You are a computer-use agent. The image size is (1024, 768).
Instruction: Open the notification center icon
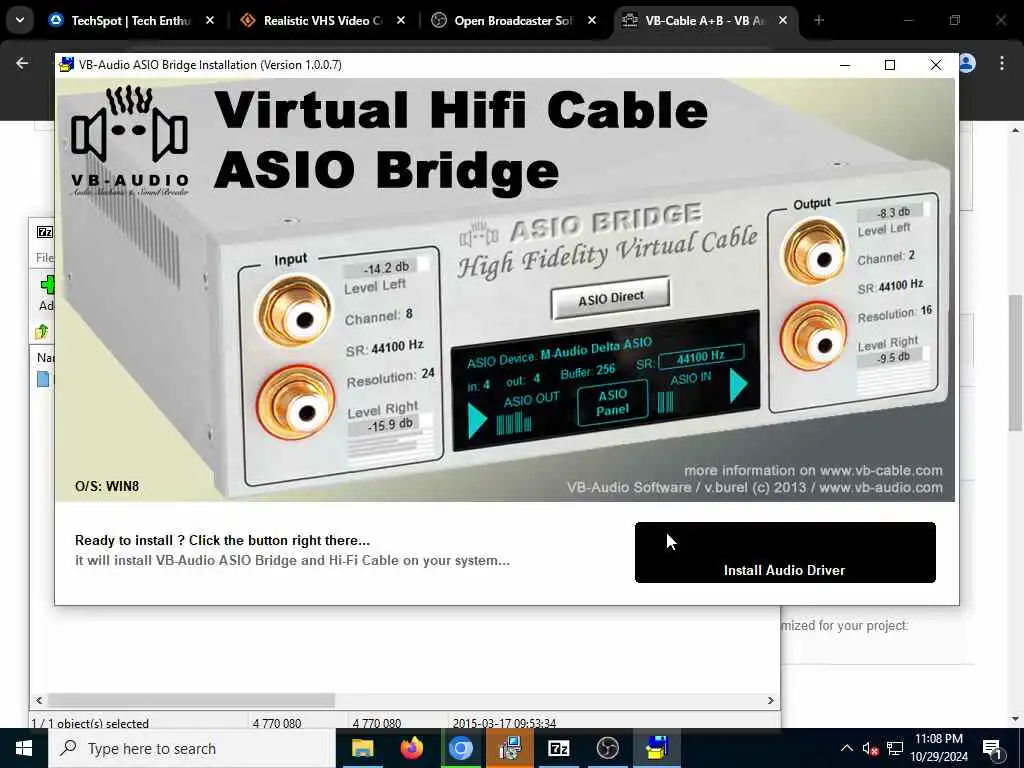992,749
